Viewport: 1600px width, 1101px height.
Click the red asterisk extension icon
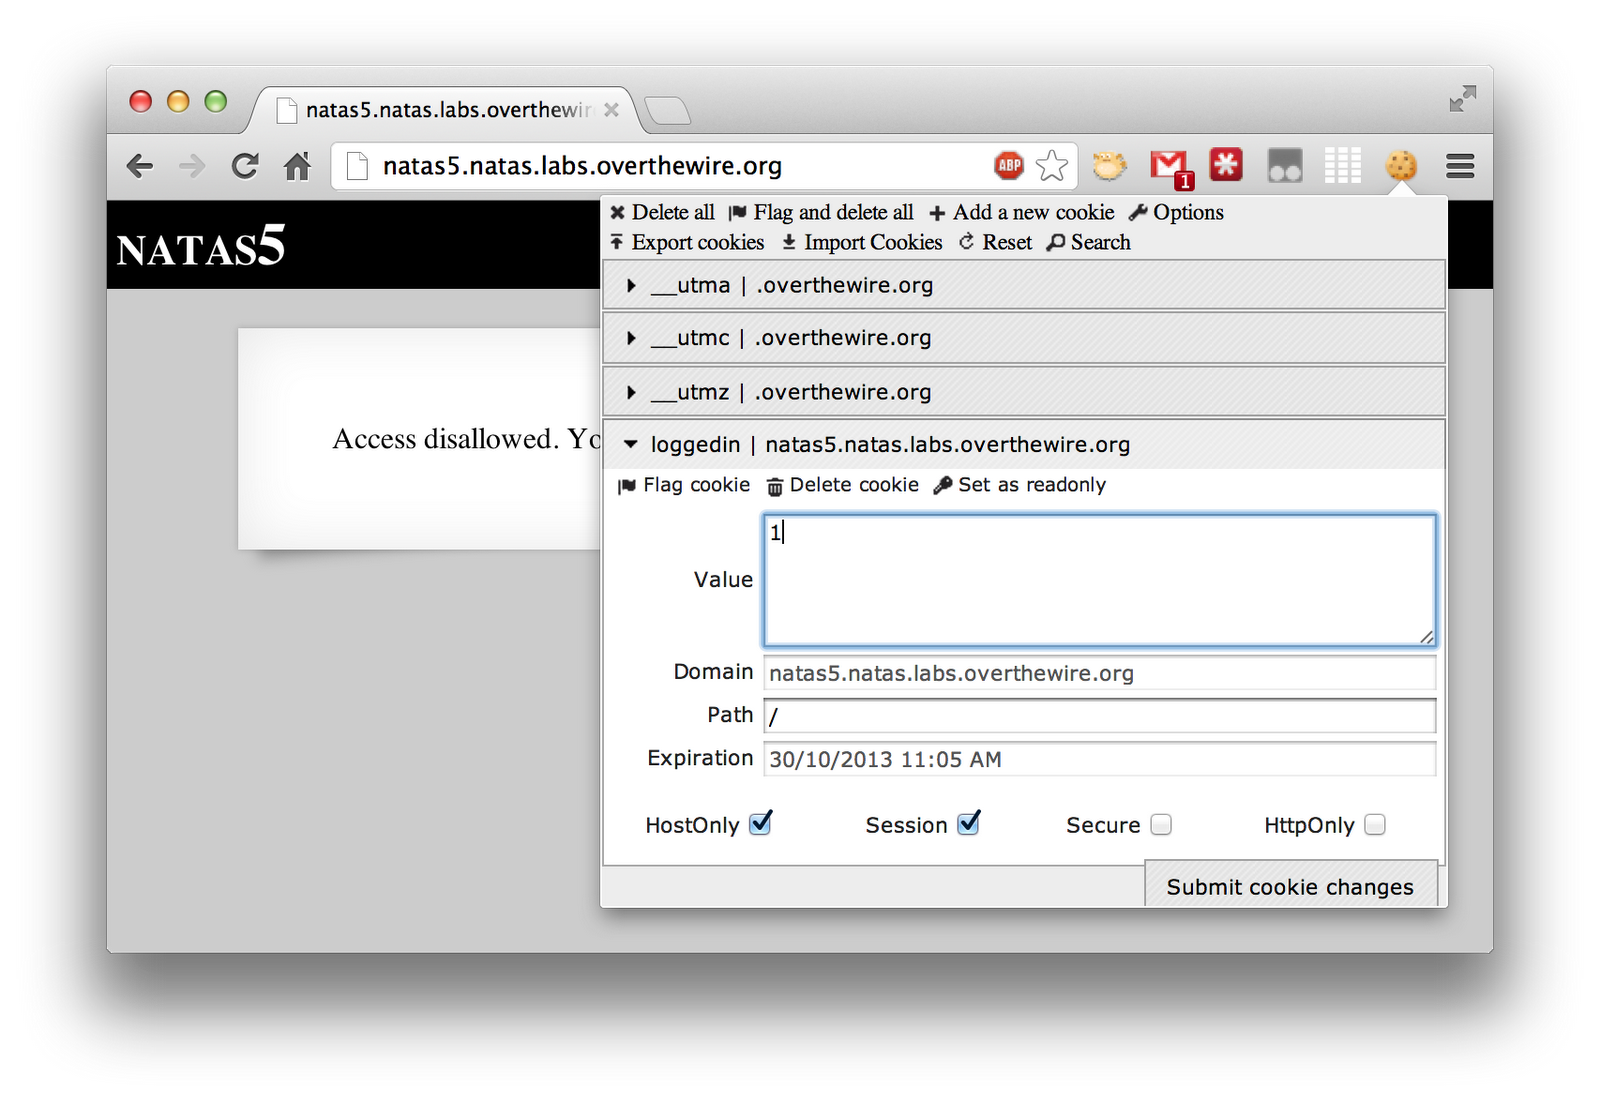pos(1226,165)
